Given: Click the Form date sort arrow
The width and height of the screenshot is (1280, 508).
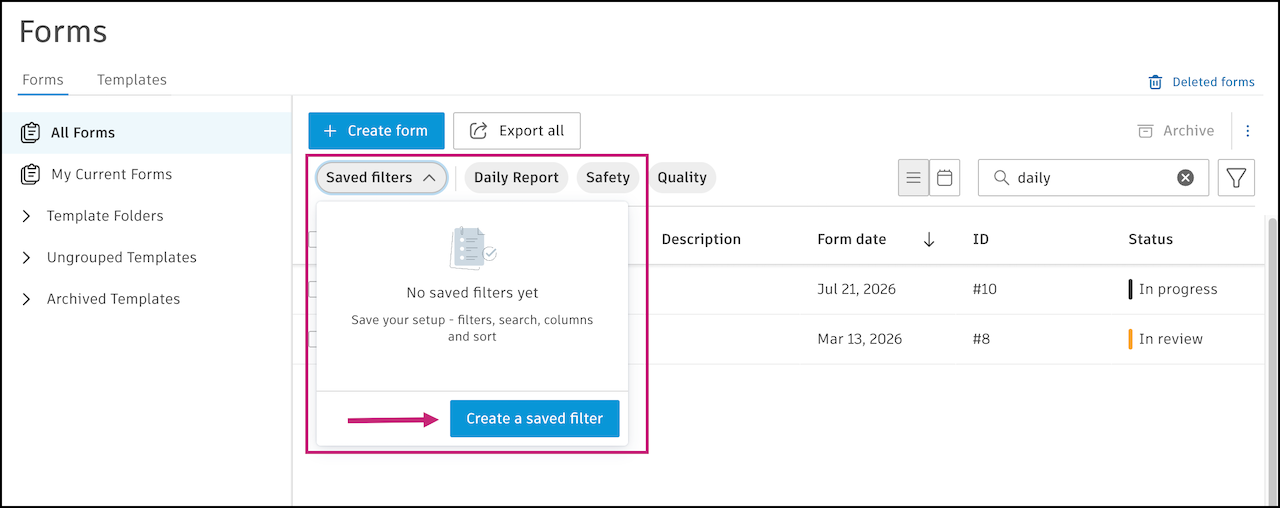Looking at the screenshot, I should coord(929,240).
